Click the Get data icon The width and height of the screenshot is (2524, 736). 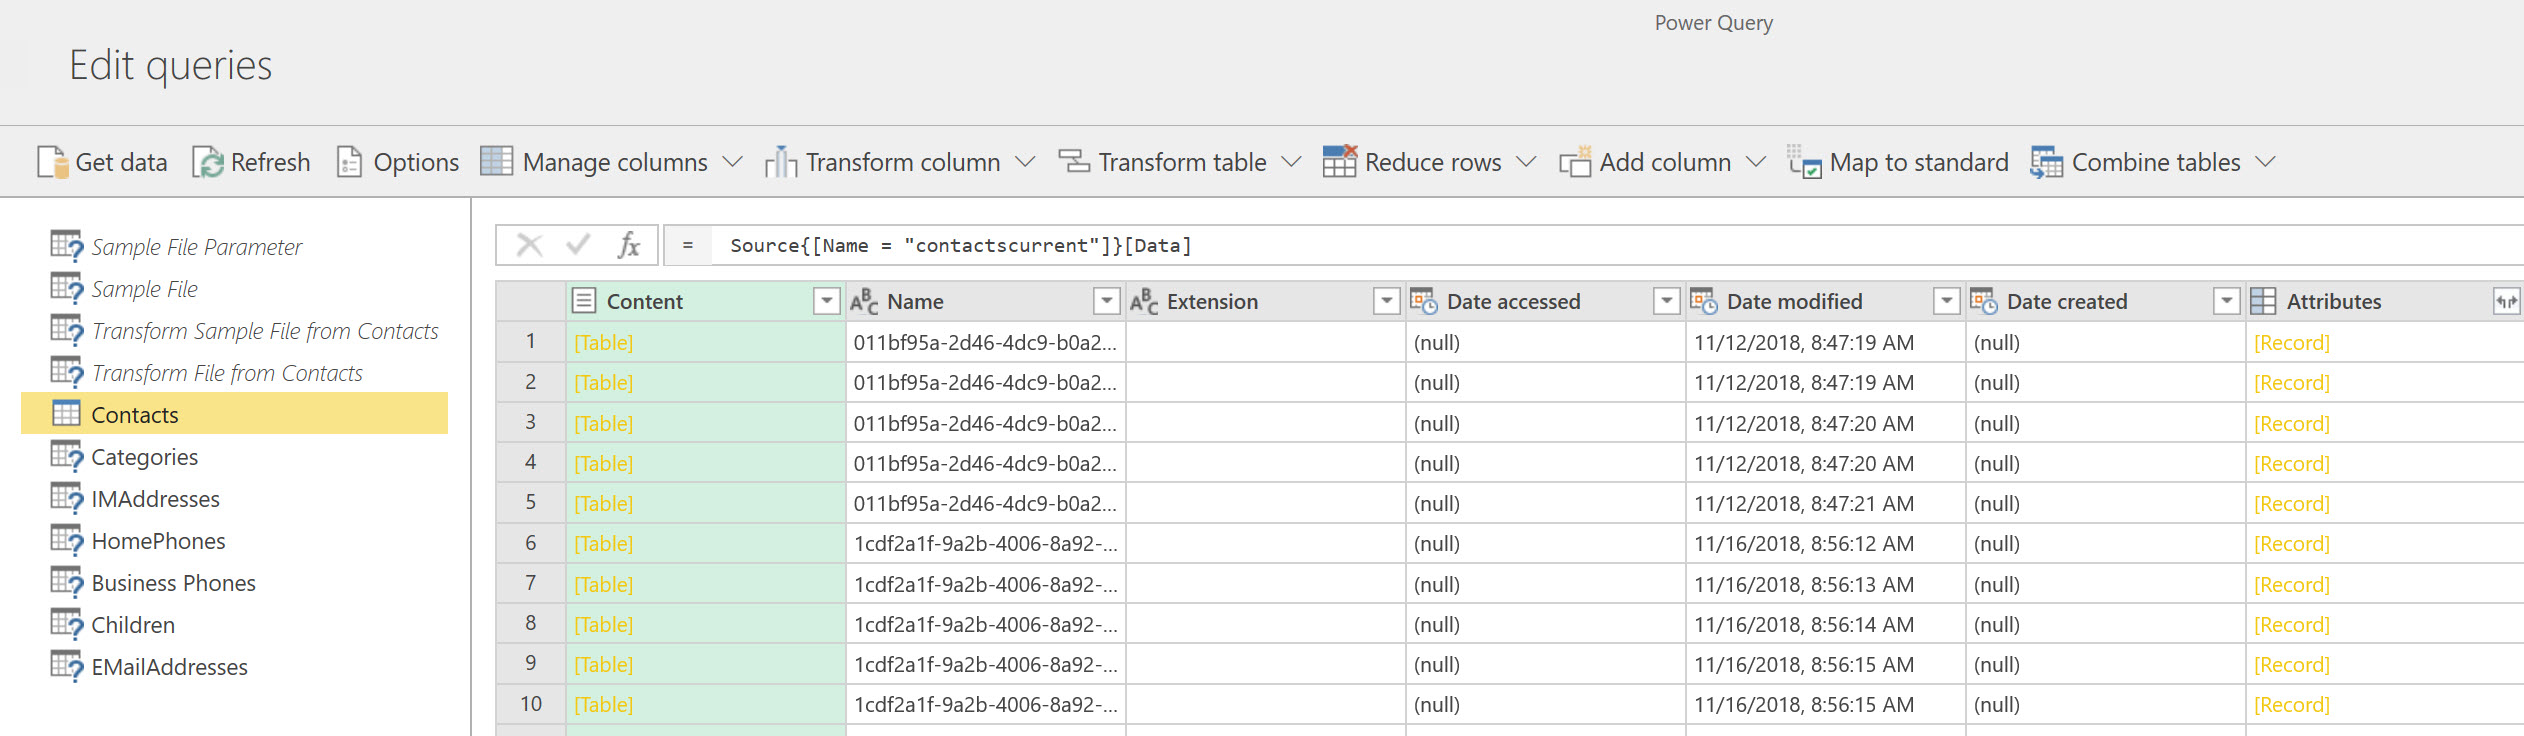point(52,162)
